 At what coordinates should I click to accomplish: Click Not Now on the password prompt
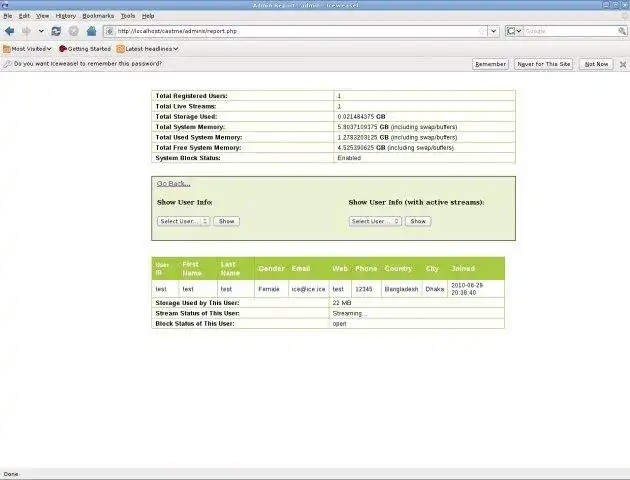coord(596,64)
